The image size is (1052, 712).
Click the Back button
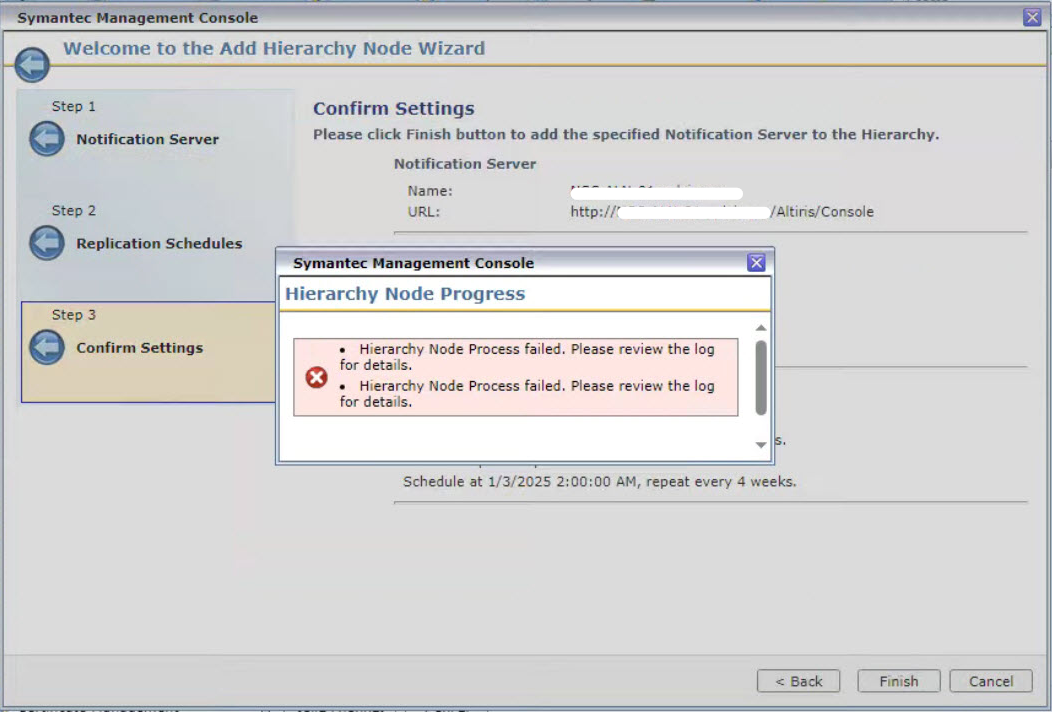pos(798,681)
